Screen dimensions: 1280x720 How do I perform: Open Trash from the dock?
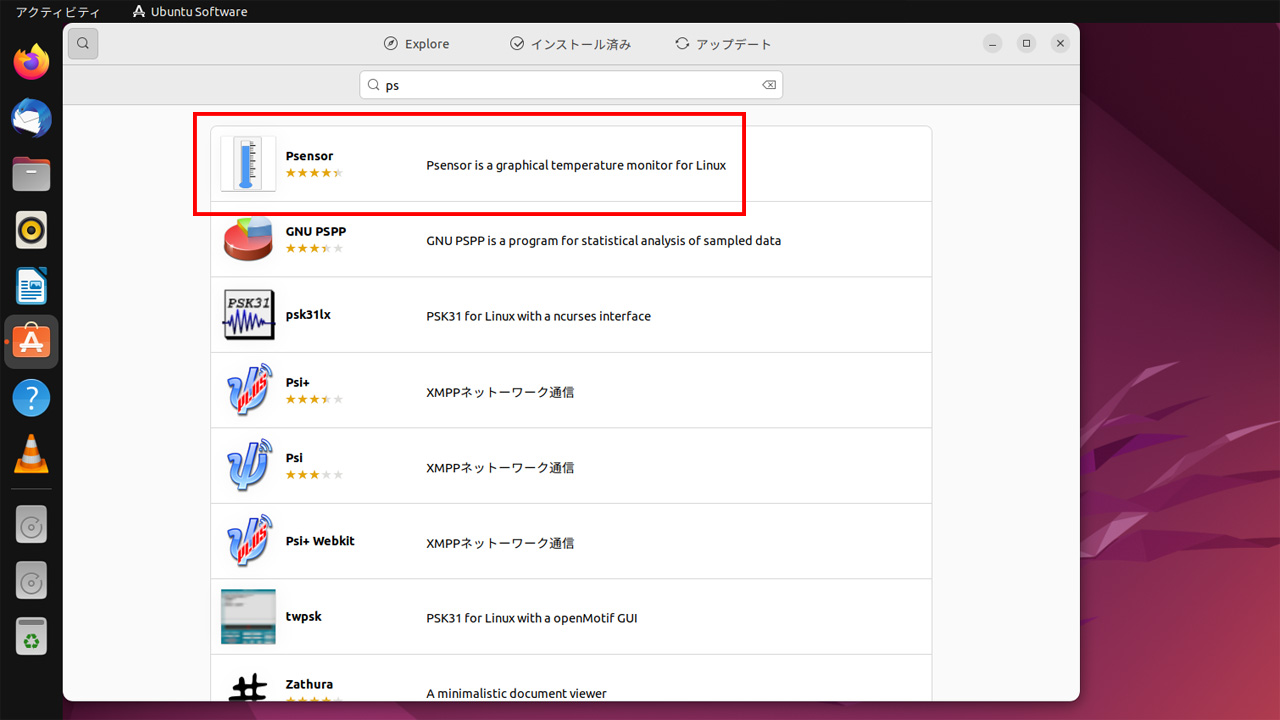pos(32,636)
